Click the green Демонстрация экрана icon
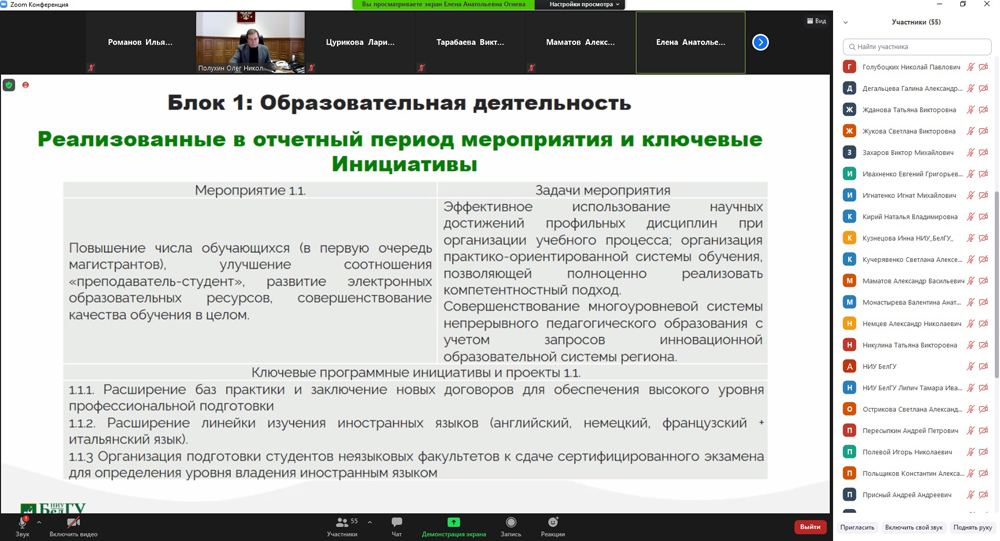Viewport: 1000px width, 541px height. coord(453,522)
